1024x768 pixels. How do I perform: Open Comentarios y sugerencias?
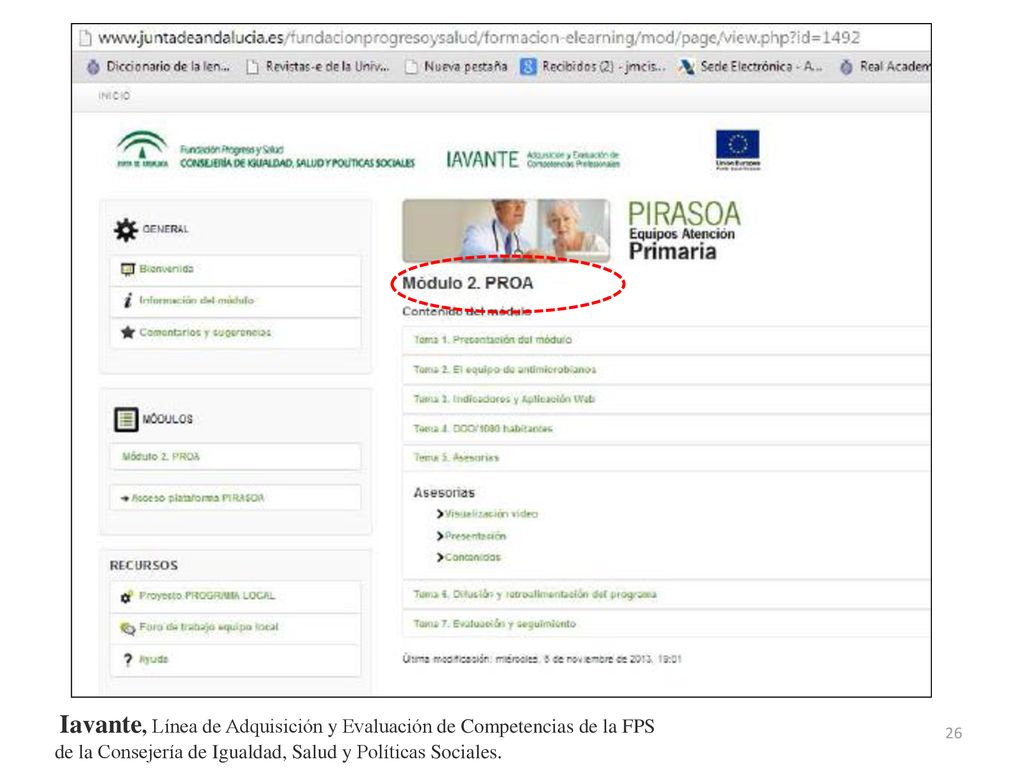coord(235,333)
